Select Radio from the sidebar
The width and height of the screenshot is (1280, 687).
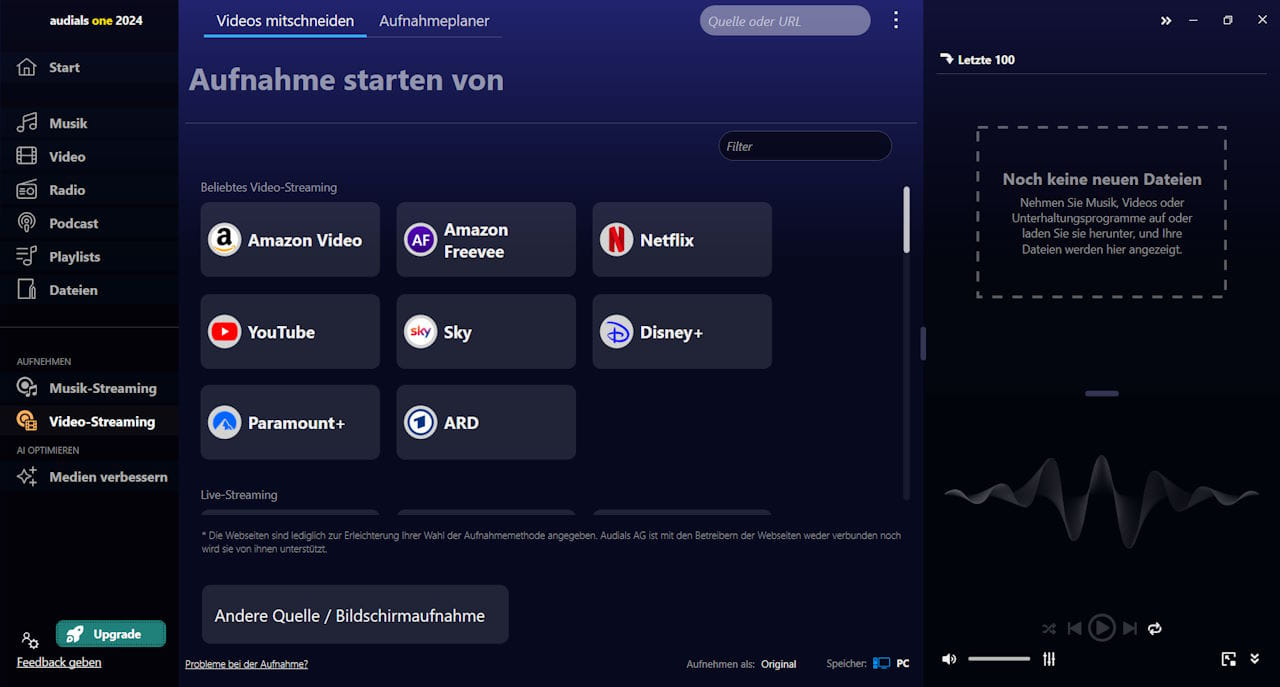click(64, 189)
